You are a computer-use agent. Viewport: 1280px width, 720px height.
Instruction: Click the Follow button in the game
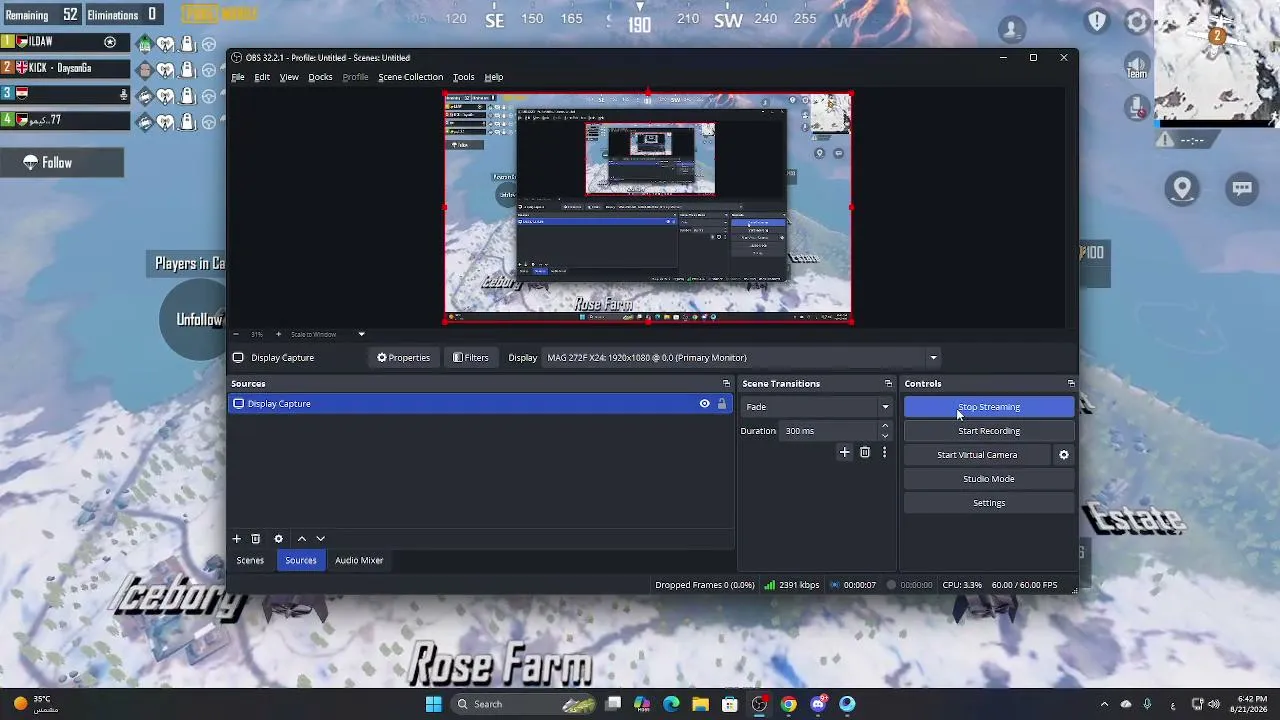(x=61, y=163)
